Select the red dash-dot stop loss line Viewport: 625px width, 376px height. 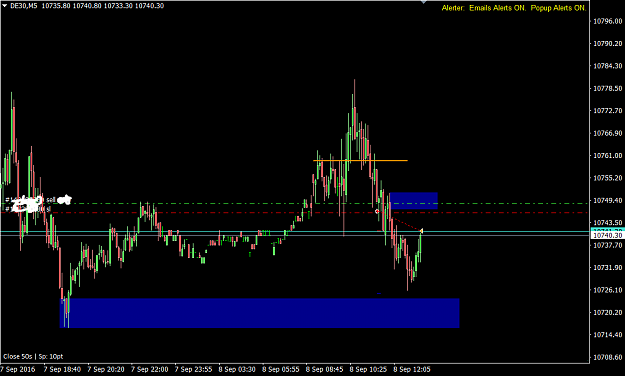click(295, 213)
